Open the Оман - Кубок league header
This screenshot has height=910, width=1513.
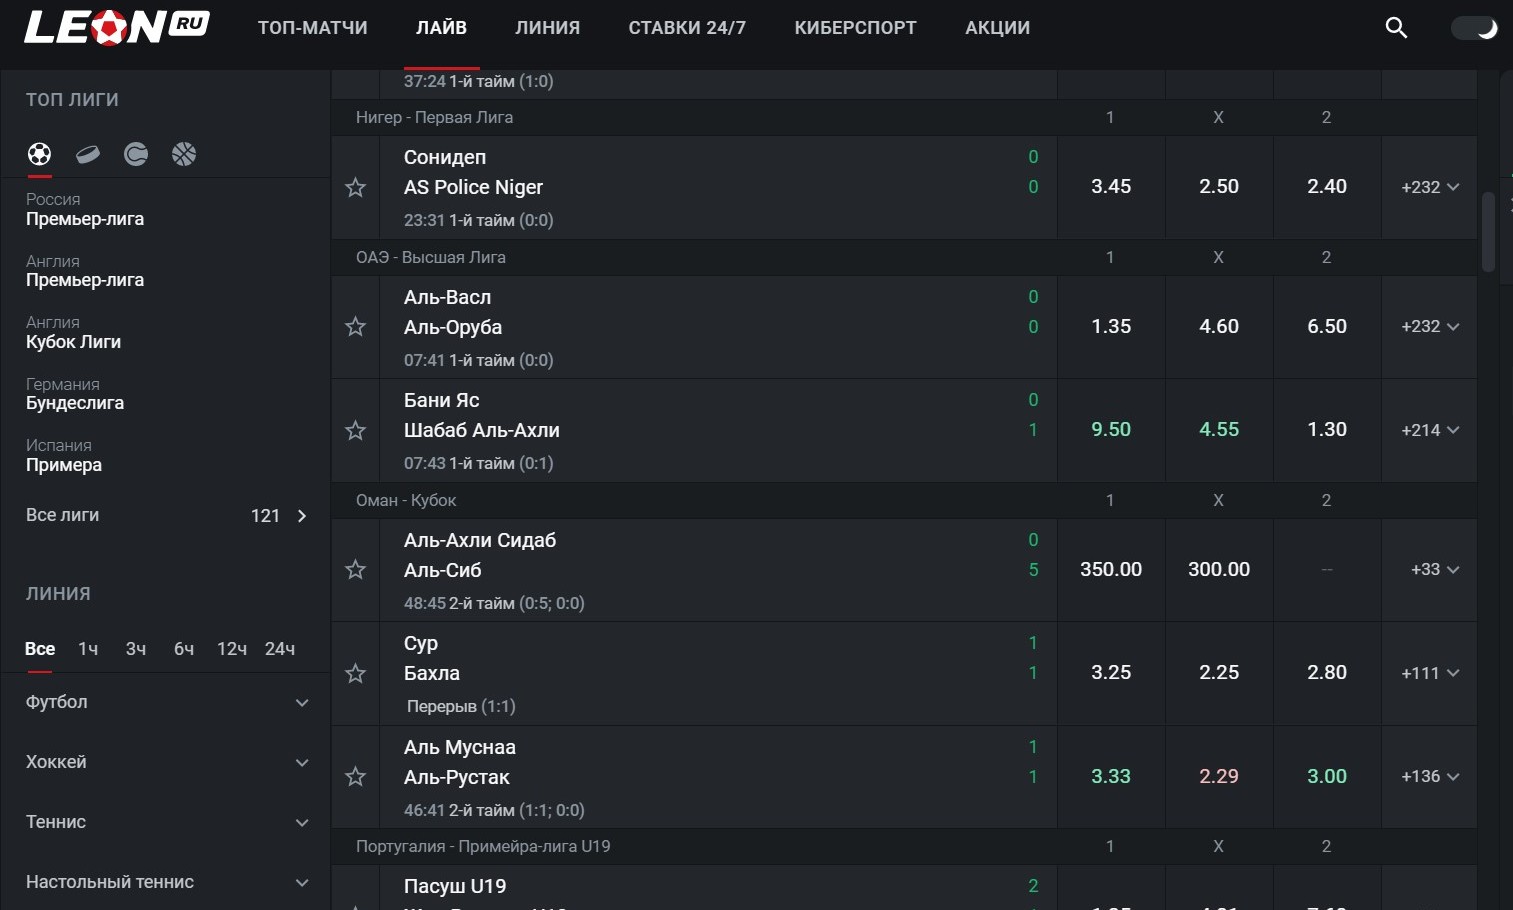coord(406,500)
